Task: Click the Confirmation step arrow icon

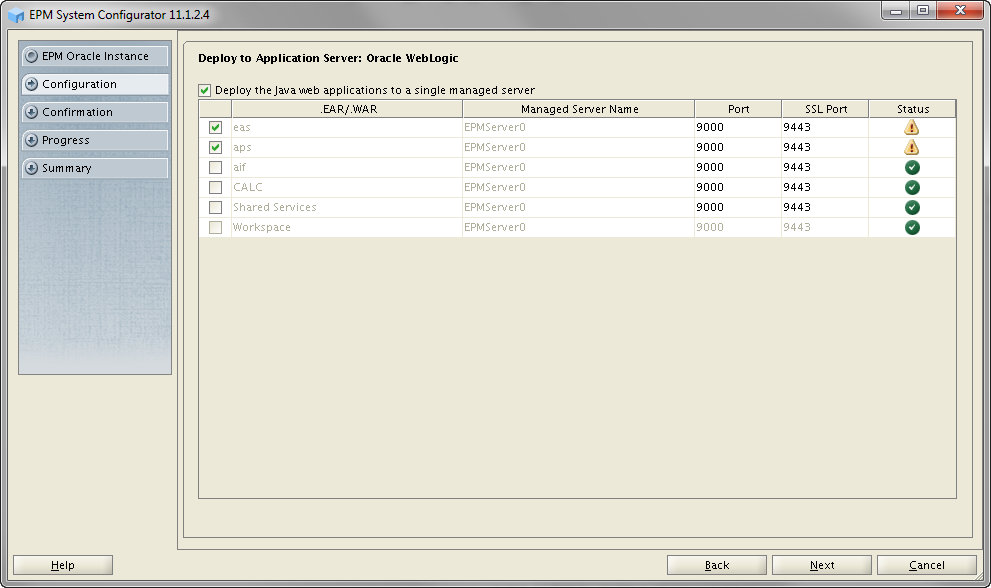Action: [x=31, y=112]
